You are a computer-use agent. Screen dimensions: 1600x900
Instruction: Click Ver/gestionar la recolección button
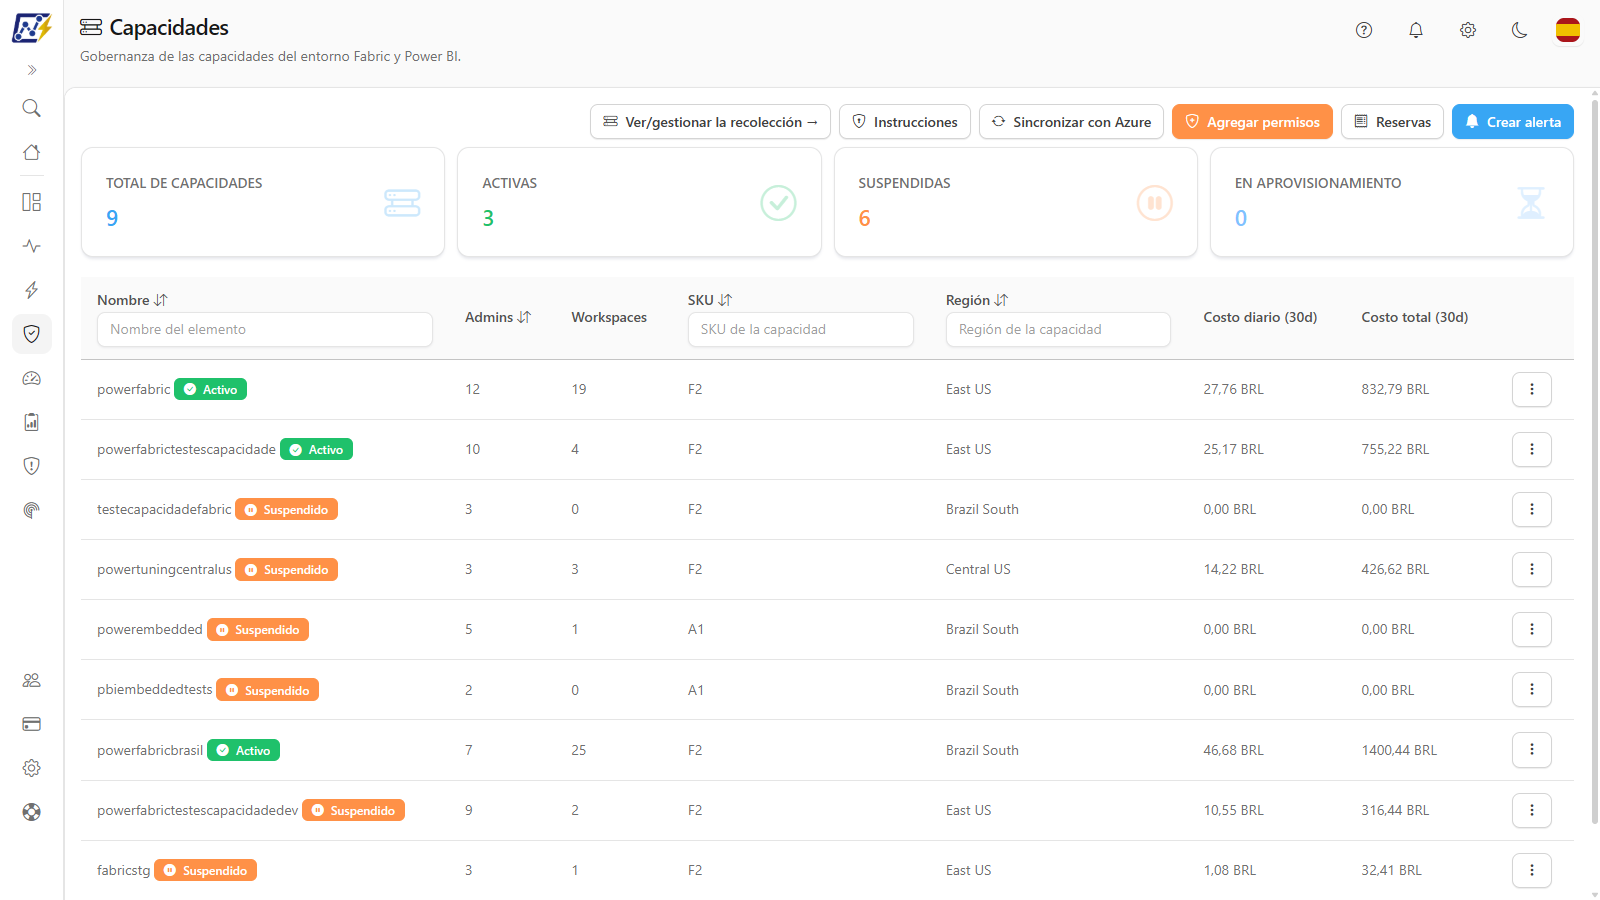pos(710,122)
